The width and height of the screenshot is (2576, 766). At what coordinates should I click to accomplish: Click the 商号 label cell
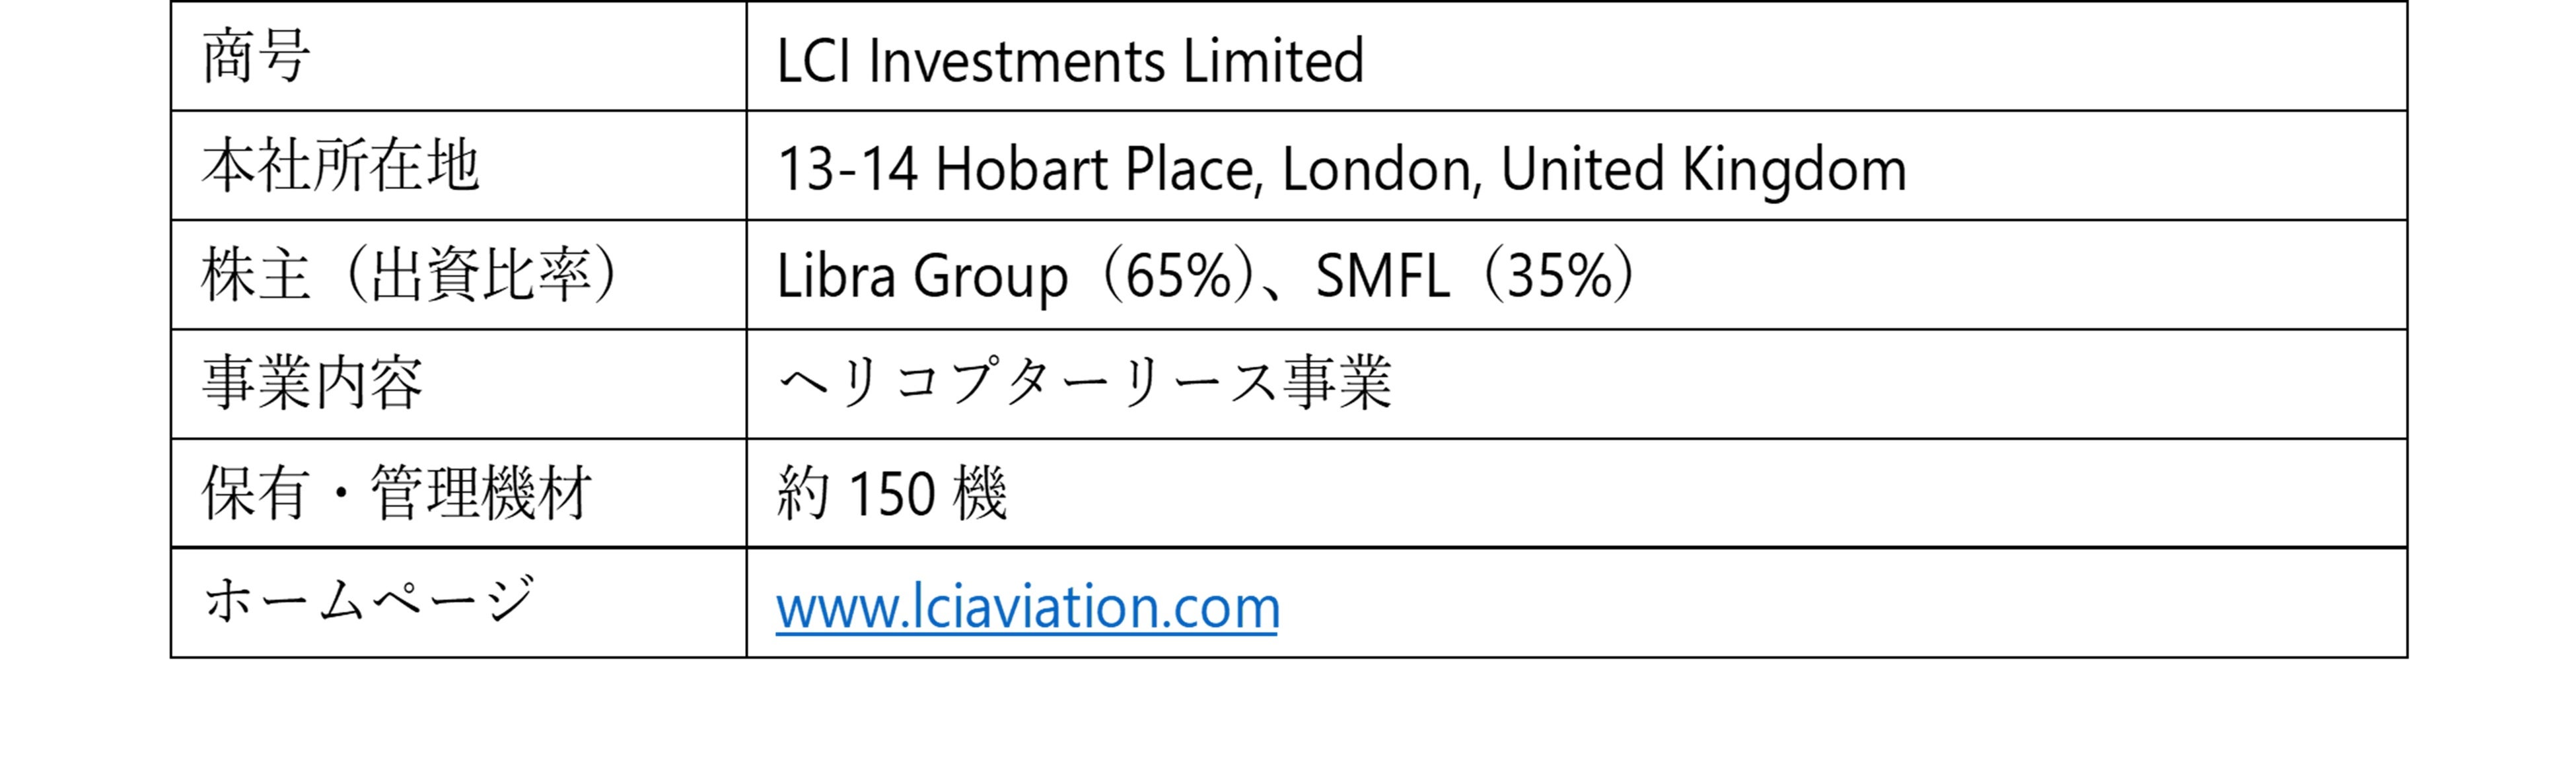coord(256,57)
